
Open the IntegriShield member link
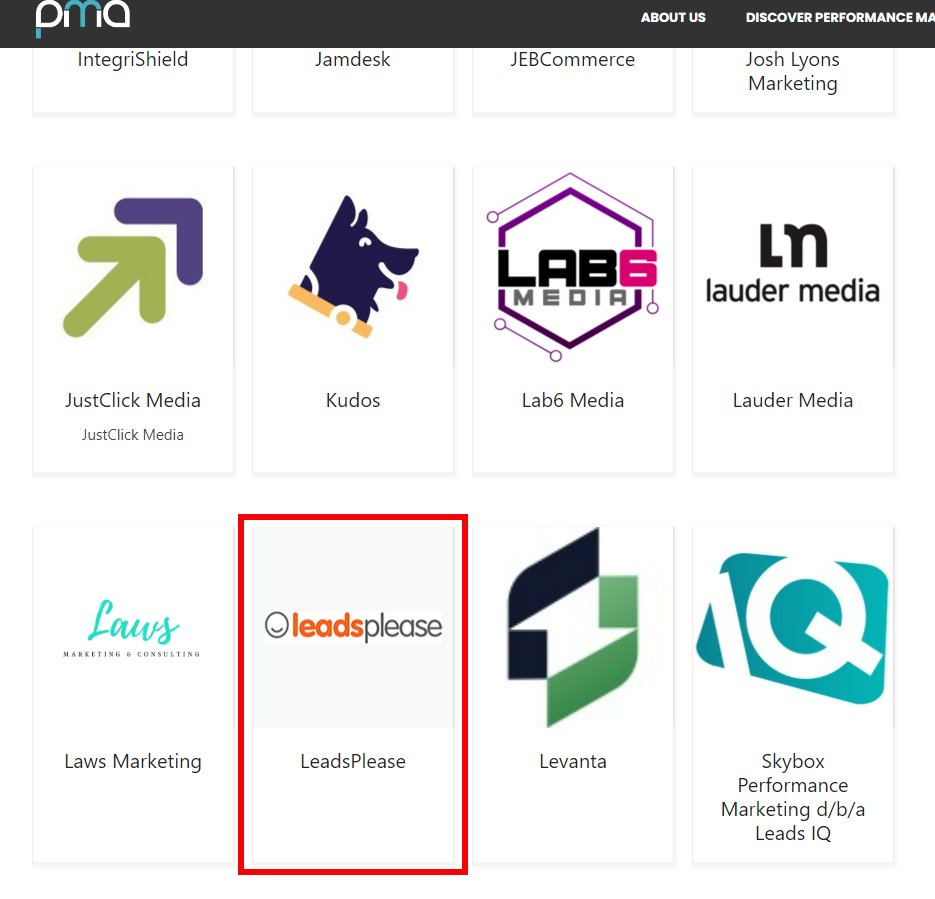point(133,60)
